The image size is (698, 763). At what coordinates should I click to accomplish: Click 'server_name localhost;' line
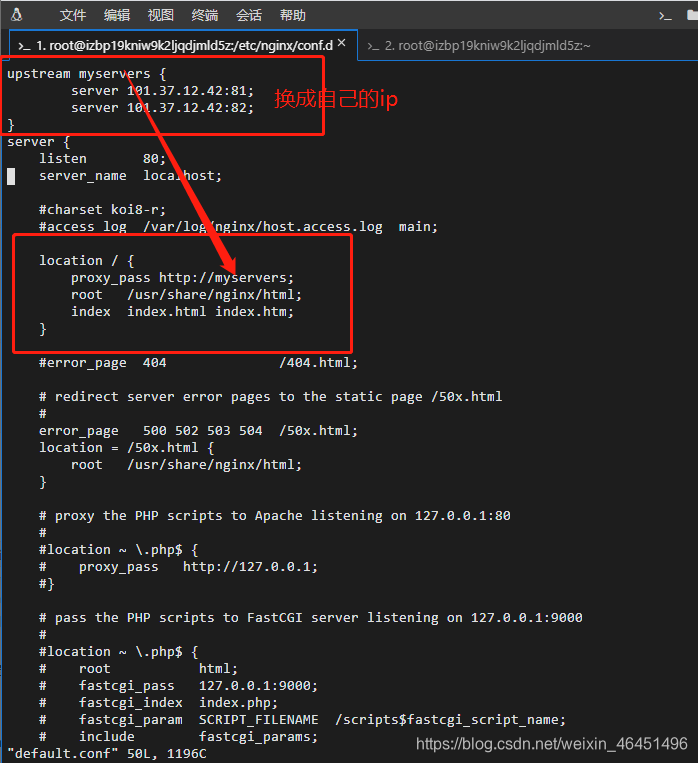coord(130,176)
